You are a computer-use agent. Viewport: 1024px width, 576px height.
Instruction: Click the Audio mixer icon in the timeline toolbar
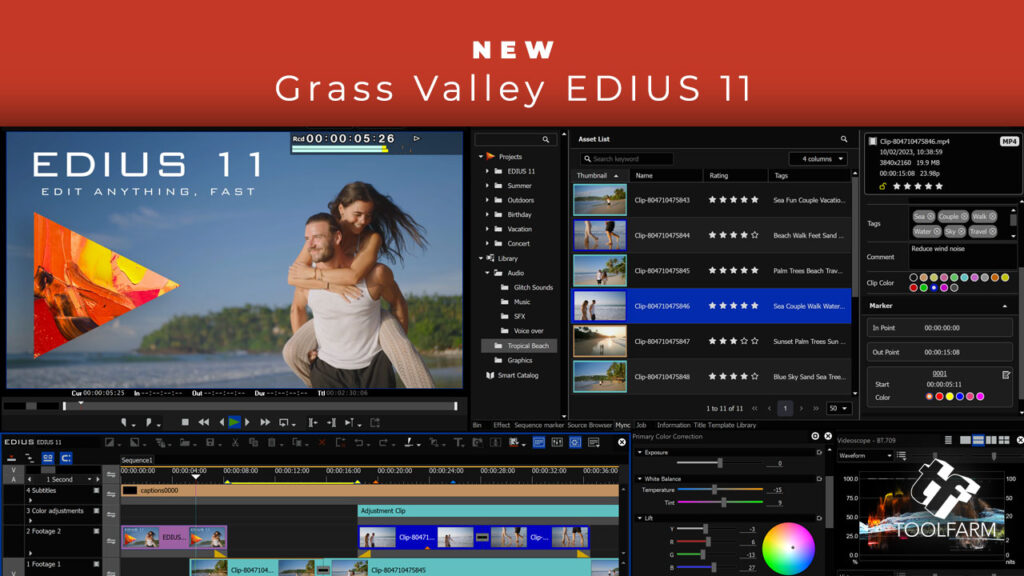(x=557, y=443)
